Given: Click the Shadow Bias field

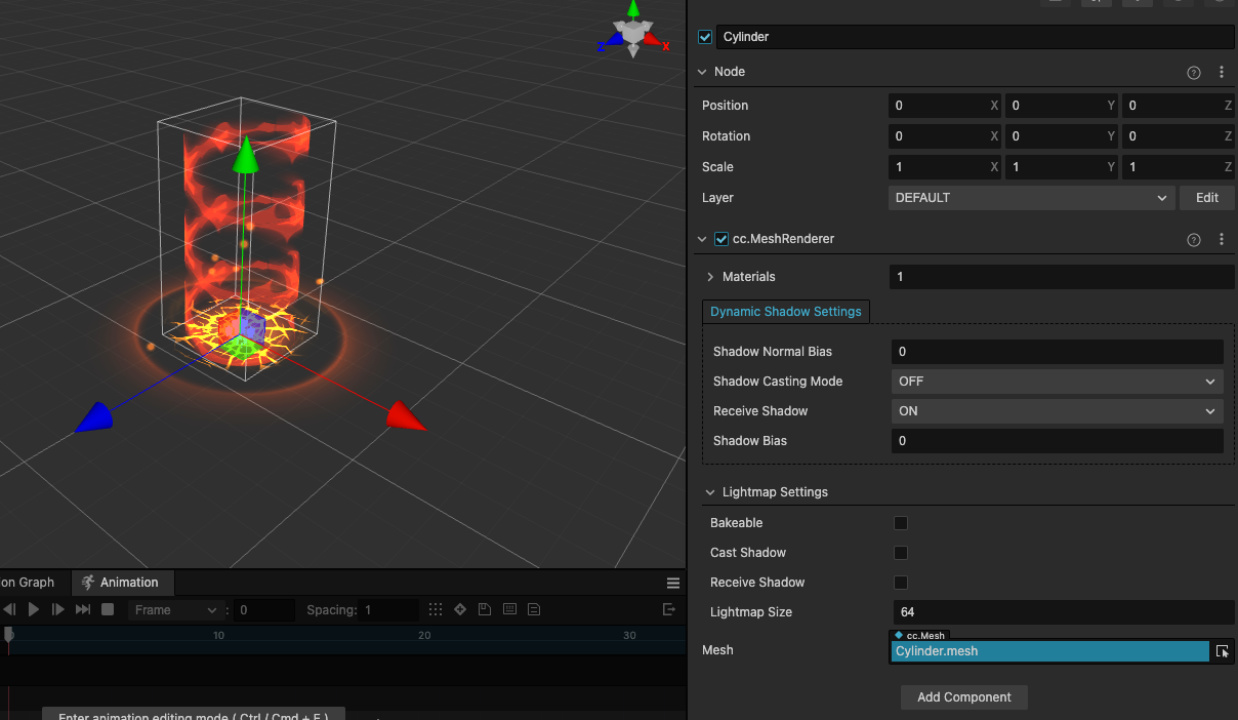Looking at the screenshot, I should (x=1057, y=441).
